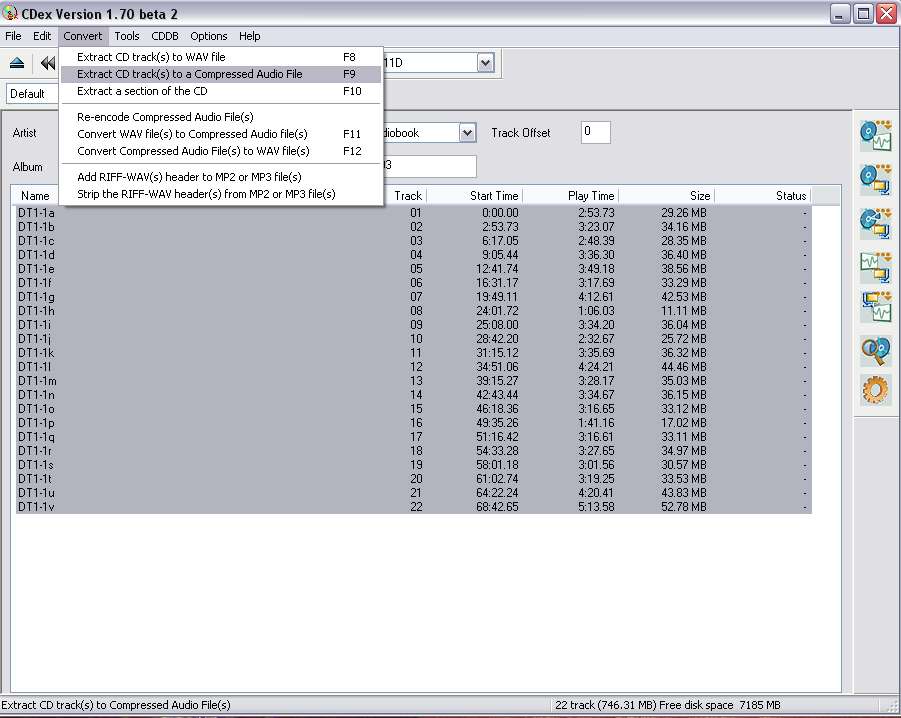Sort by the Track column header

pyautogui.click(x=408, y=196)
